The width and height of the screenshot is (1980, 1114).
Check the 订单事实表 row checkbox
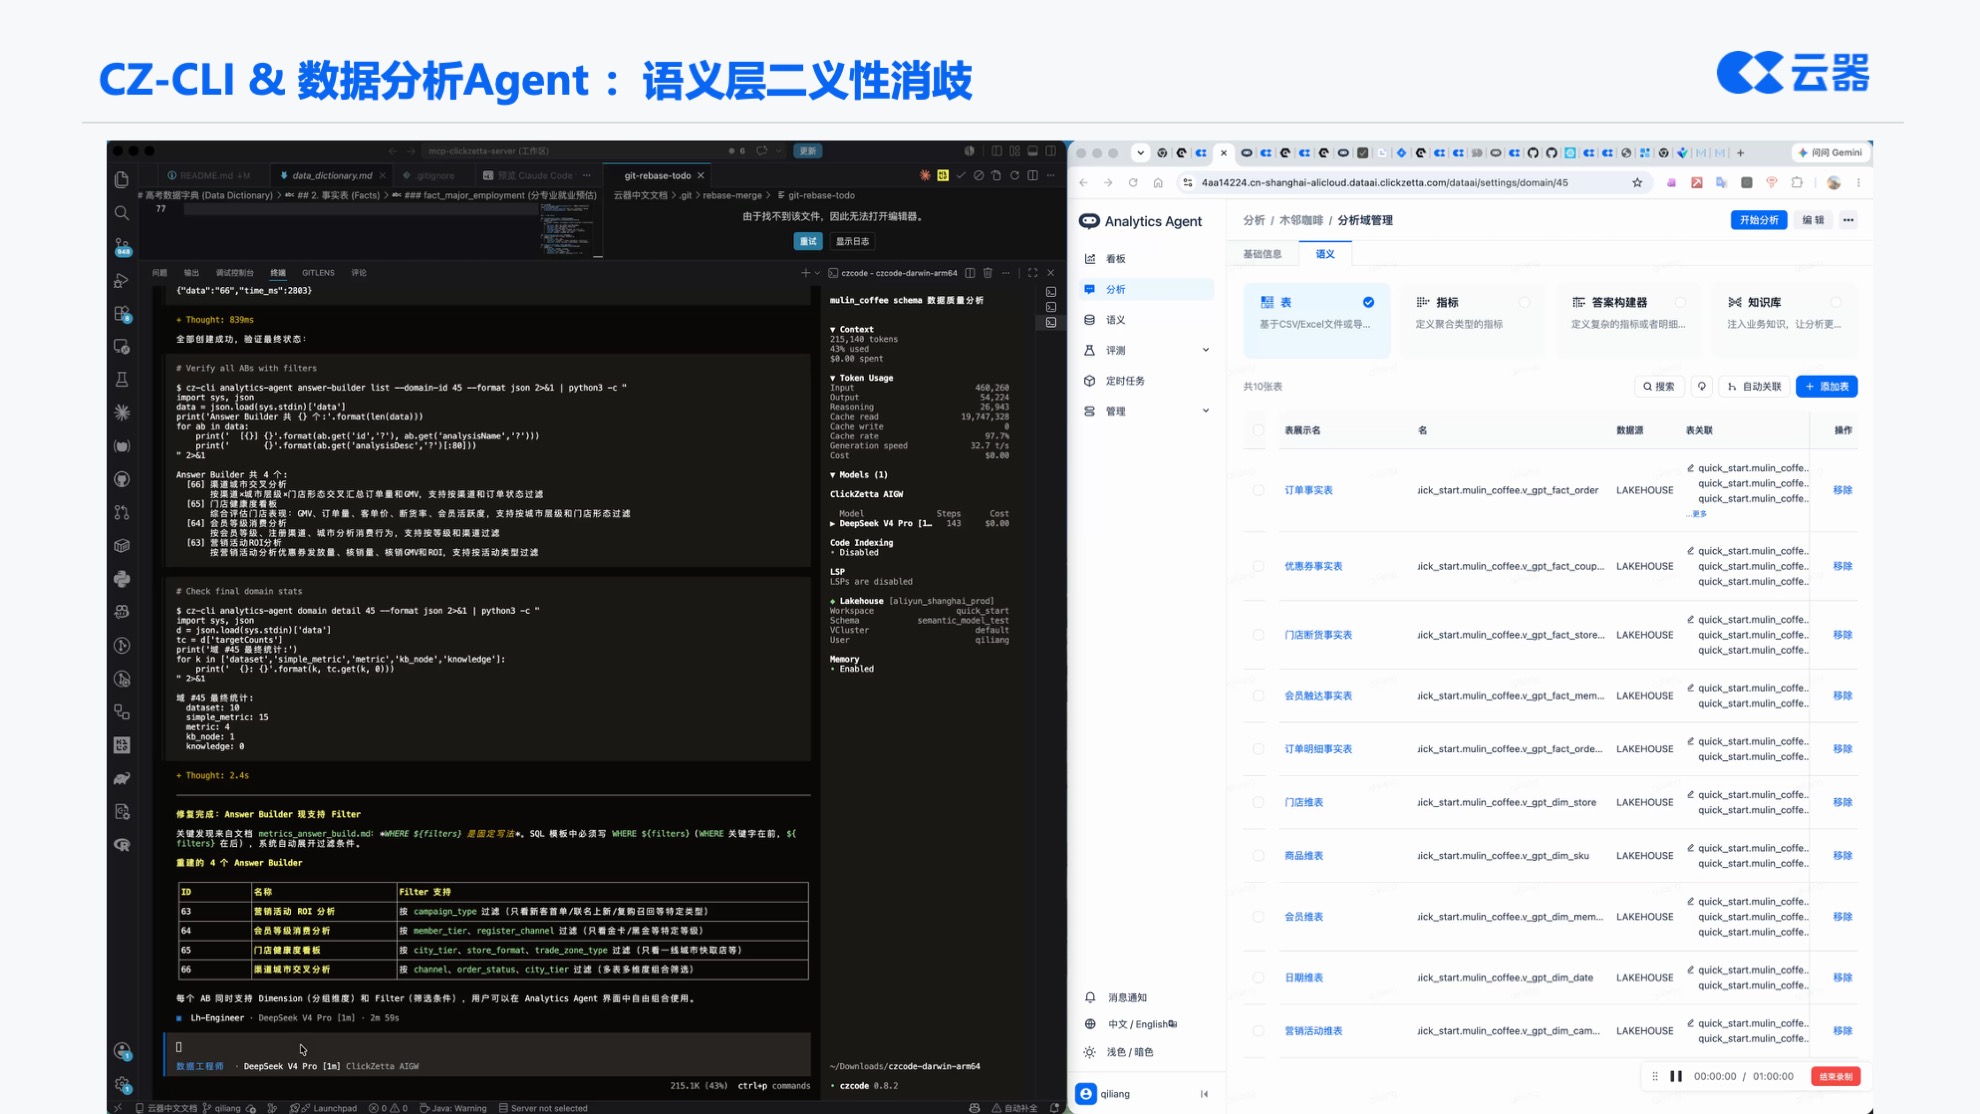[1258, 490]
